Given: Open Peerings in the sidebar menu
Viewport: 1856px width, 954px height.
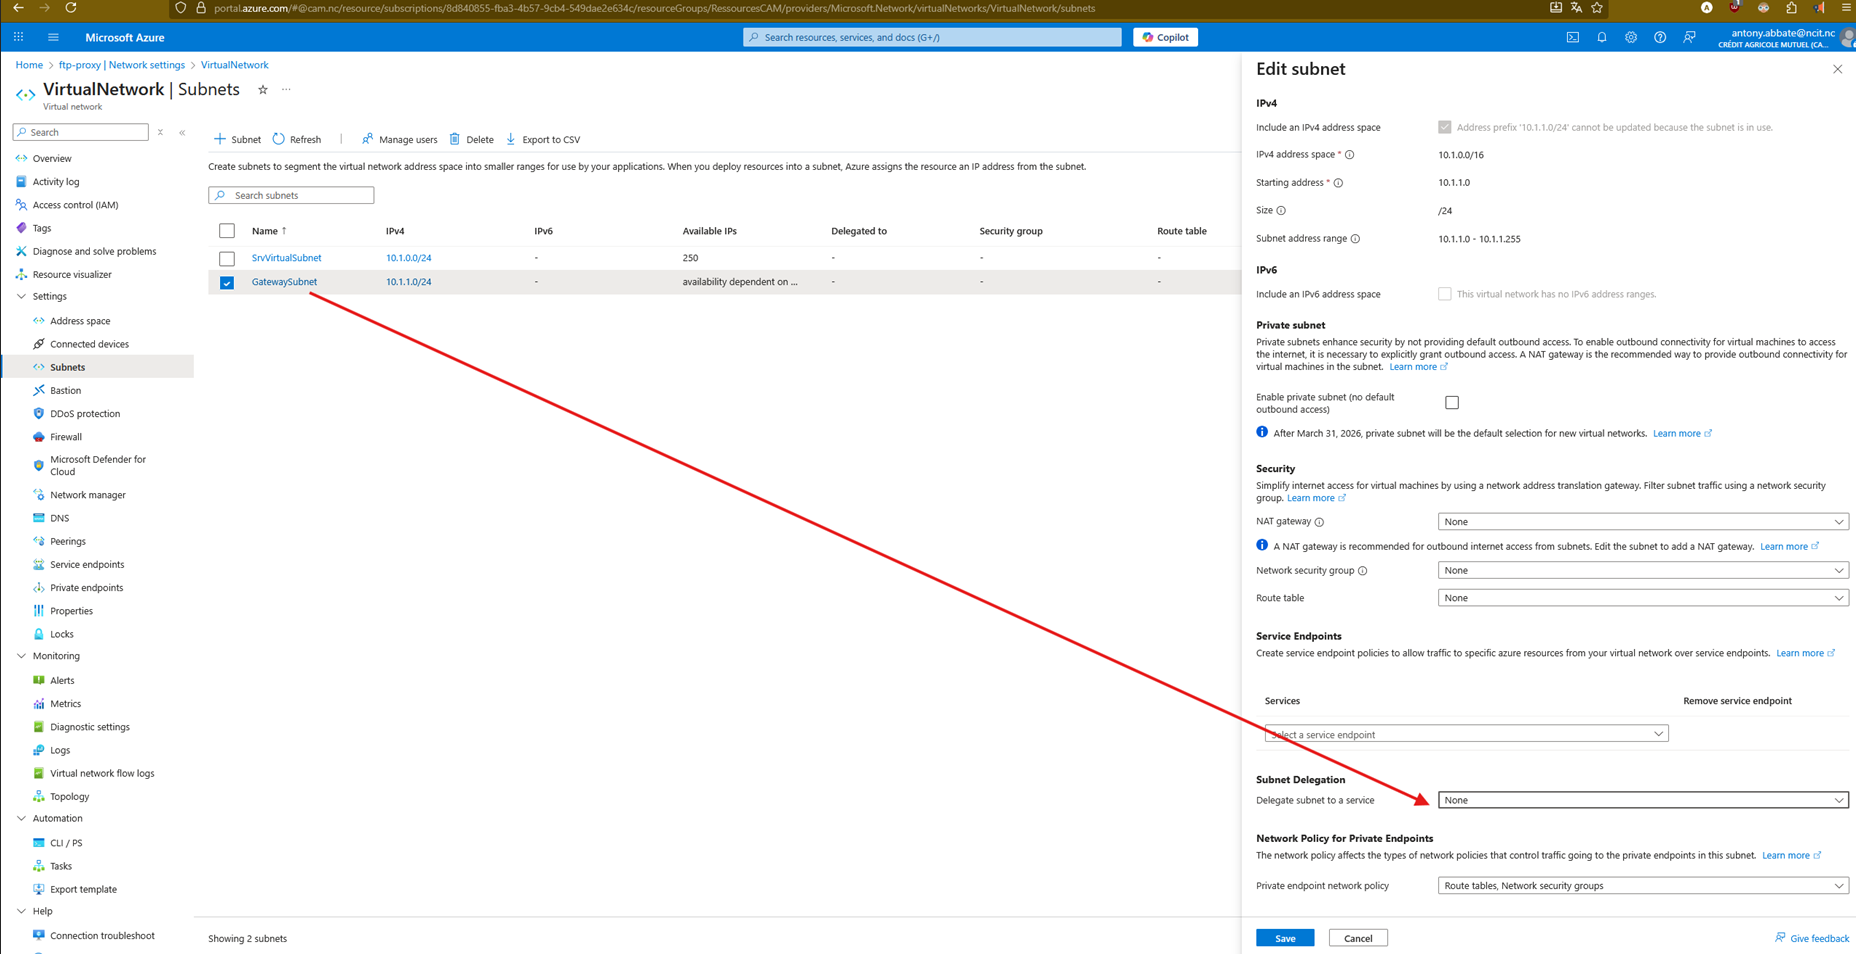Looking at the screenshot, I should pyautogui.click(x=68, y=541).
